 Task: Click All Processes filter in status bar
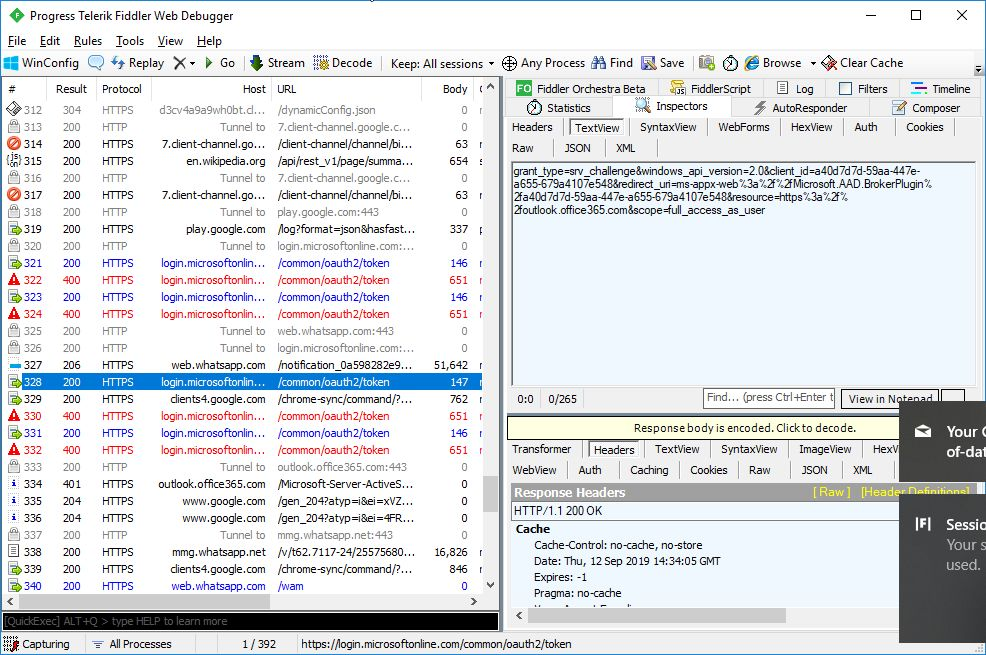pyautogui.click(x=132, y=644)
